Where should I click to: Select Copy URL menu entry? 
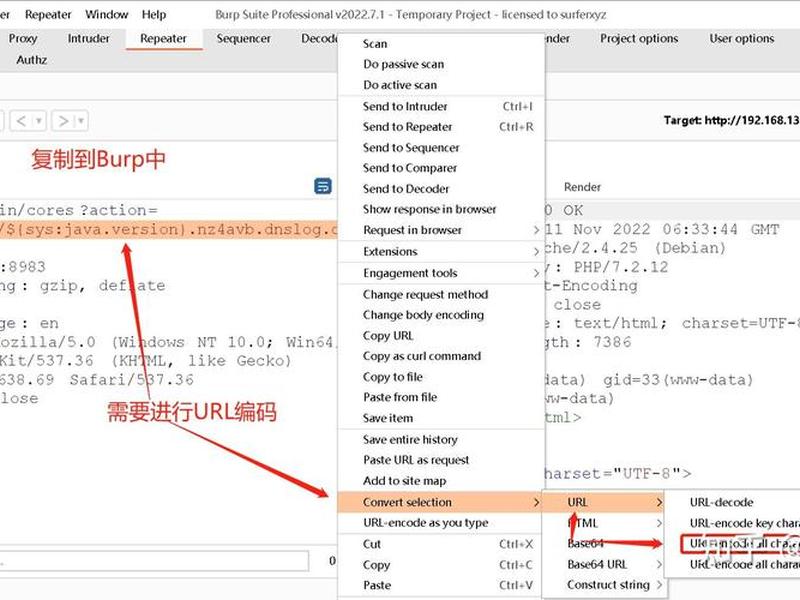pos(441,336)
